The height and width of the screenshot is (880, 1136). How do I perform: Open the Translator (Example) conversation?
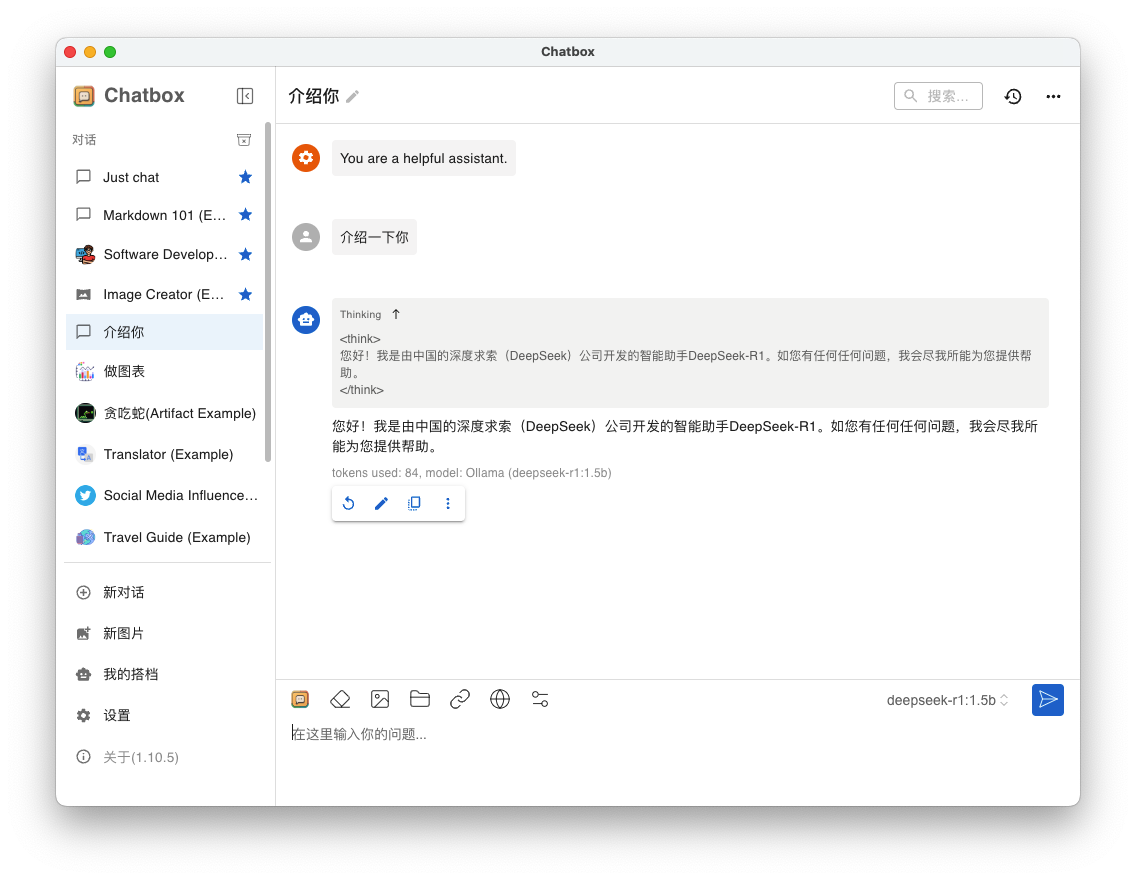pyautogui.click(x=164, y=454)
